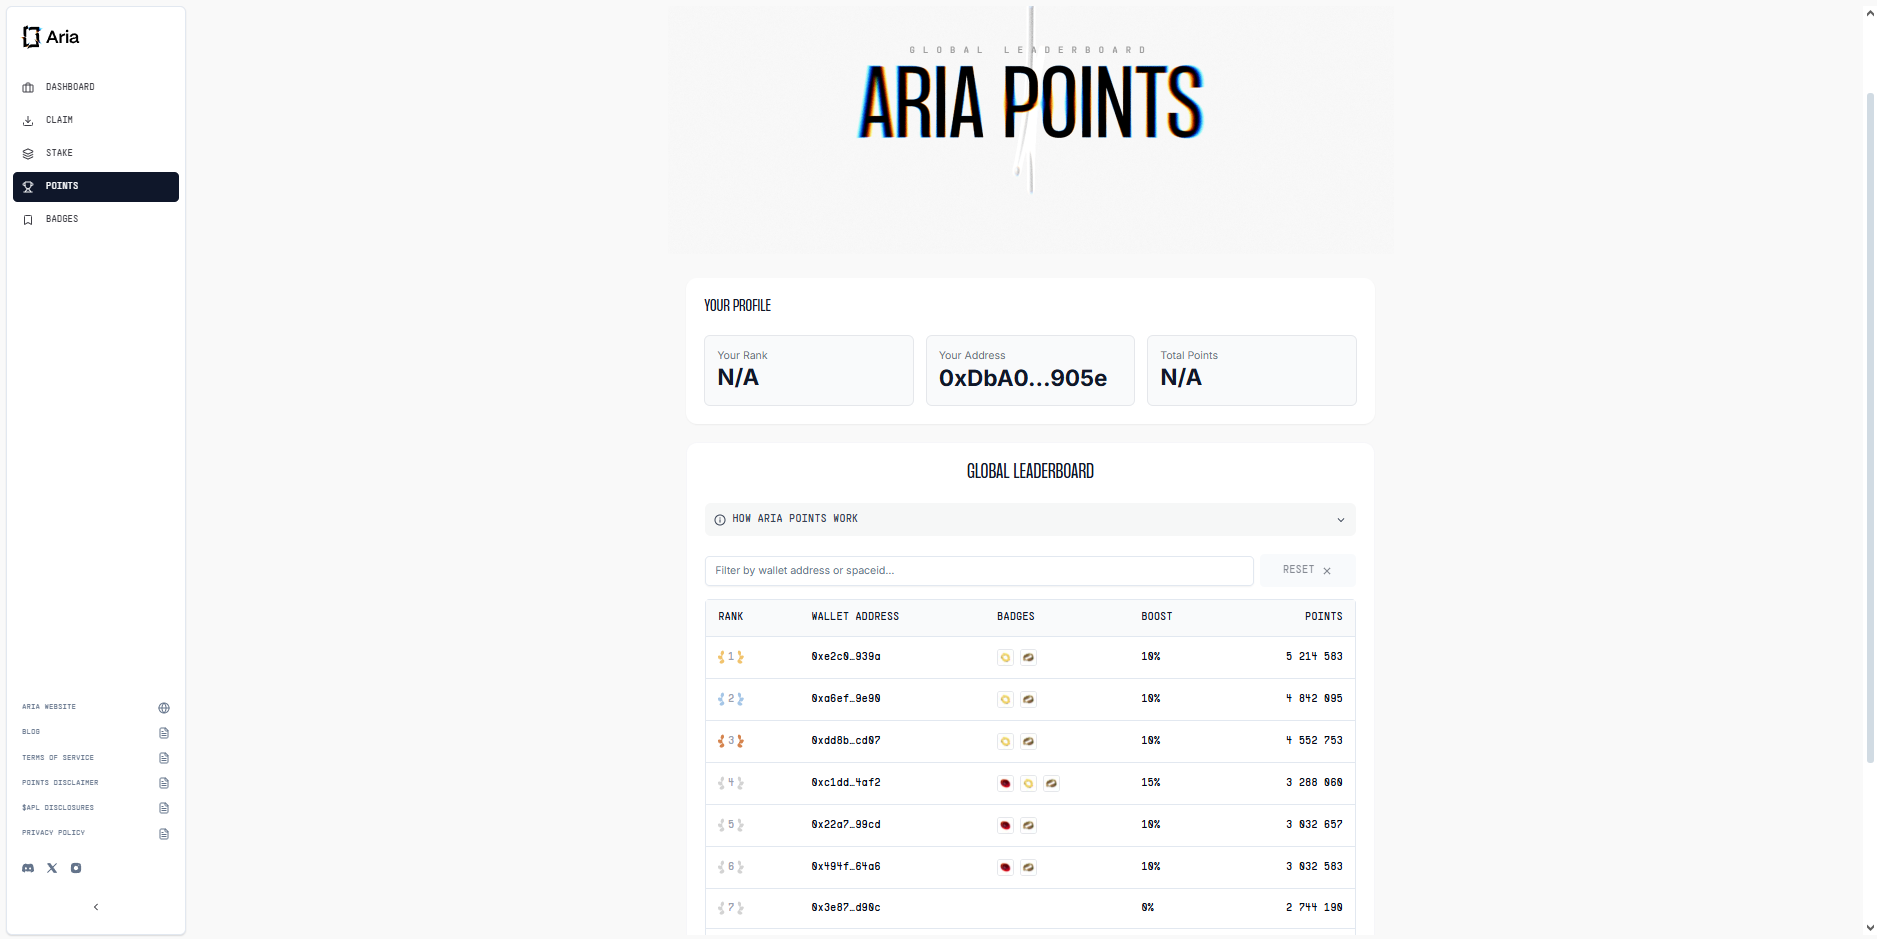Image resolution: width=1877 pixels, height=939 pixels.
Task: Click the info icon beside How Aria Points Work
Action: pos(720,519)
